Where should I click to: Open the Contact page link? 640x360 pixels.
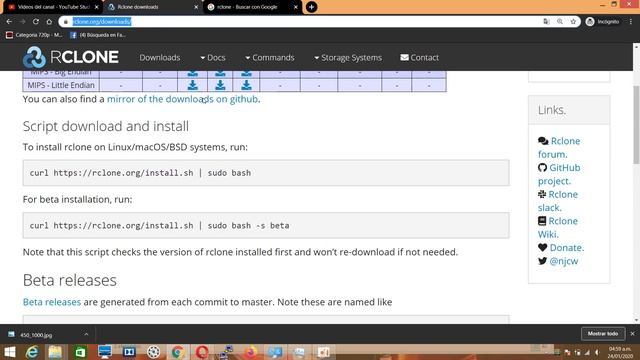click(420, 58)
